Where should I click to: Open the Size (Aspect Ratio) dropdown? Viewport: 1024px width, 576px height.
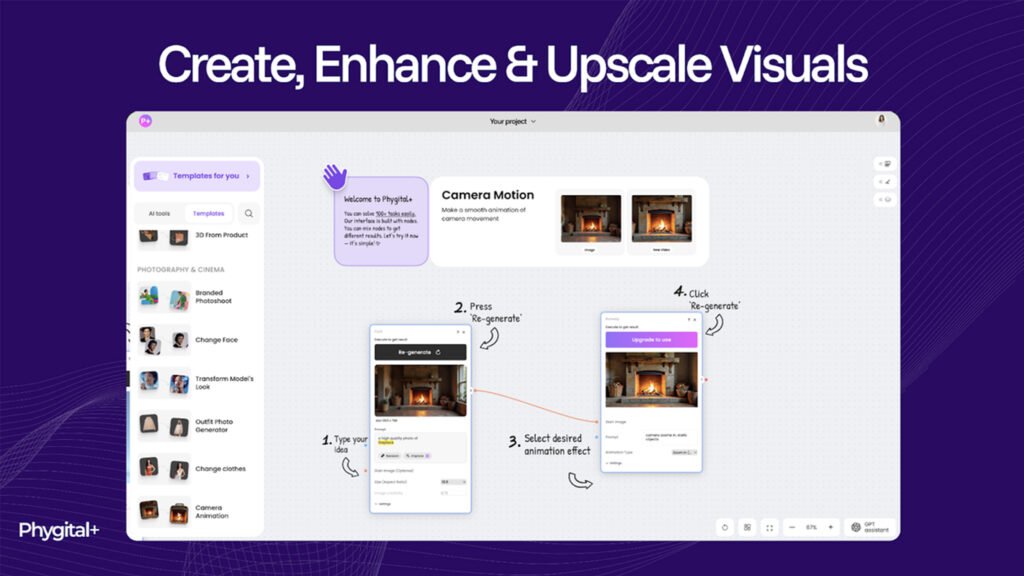446,482
